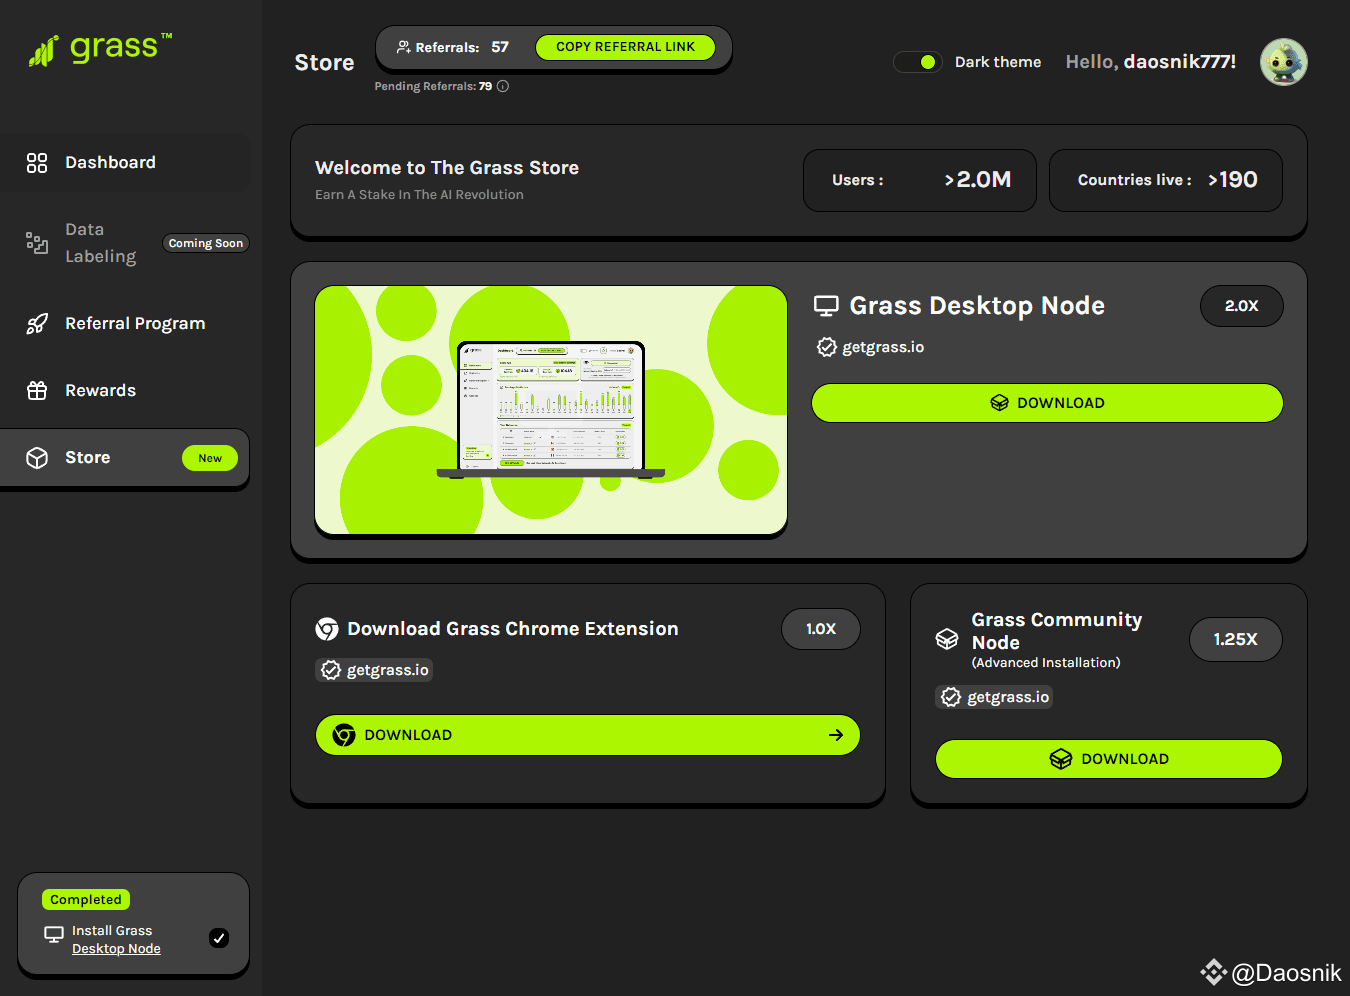The height and width of the screenshot is (996, 1350).
Task: Click the Pending Referrals: 79 text
Action: (x=433, y=86)
